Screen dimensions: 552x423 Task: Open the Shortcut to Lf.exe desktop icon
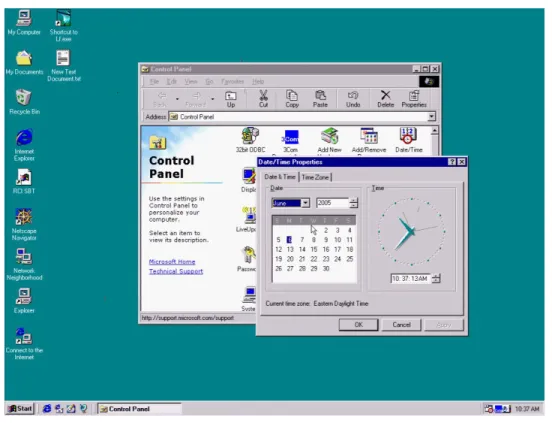coord(63,25)
